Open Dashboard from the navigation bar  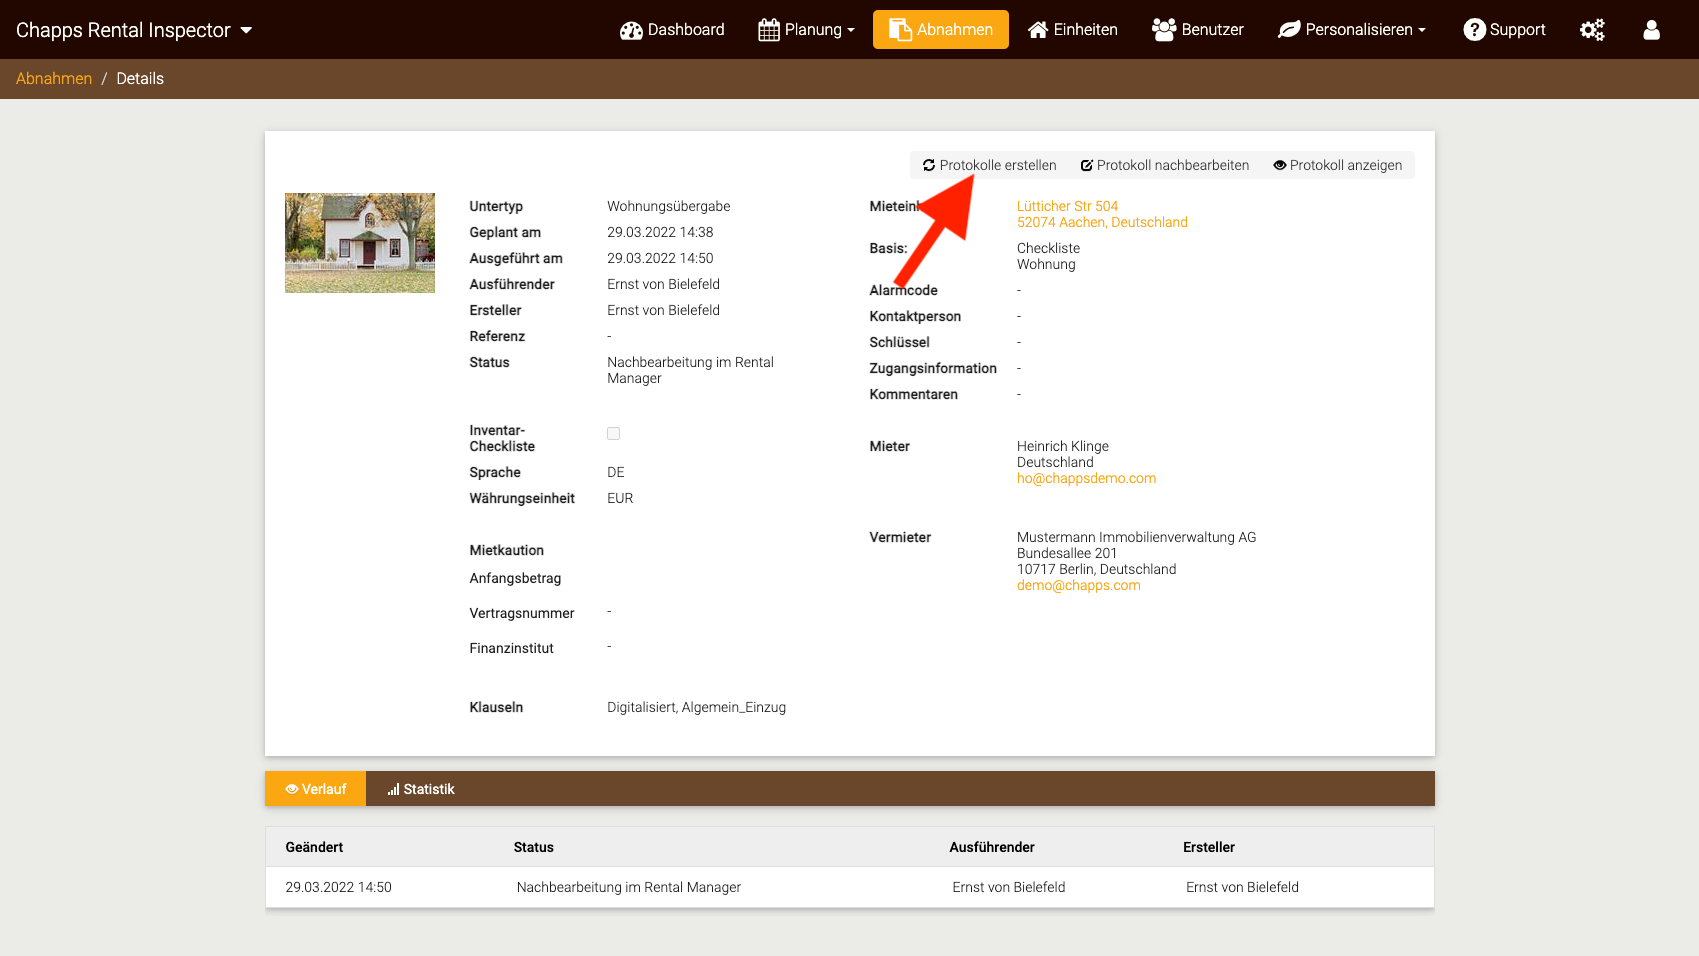(672, 30)
